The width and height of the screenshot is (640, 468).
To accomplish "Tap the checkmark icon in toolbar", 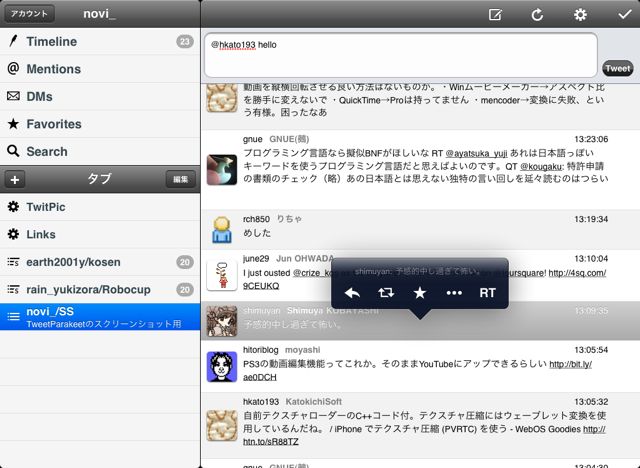I will (x=624, y=15).
